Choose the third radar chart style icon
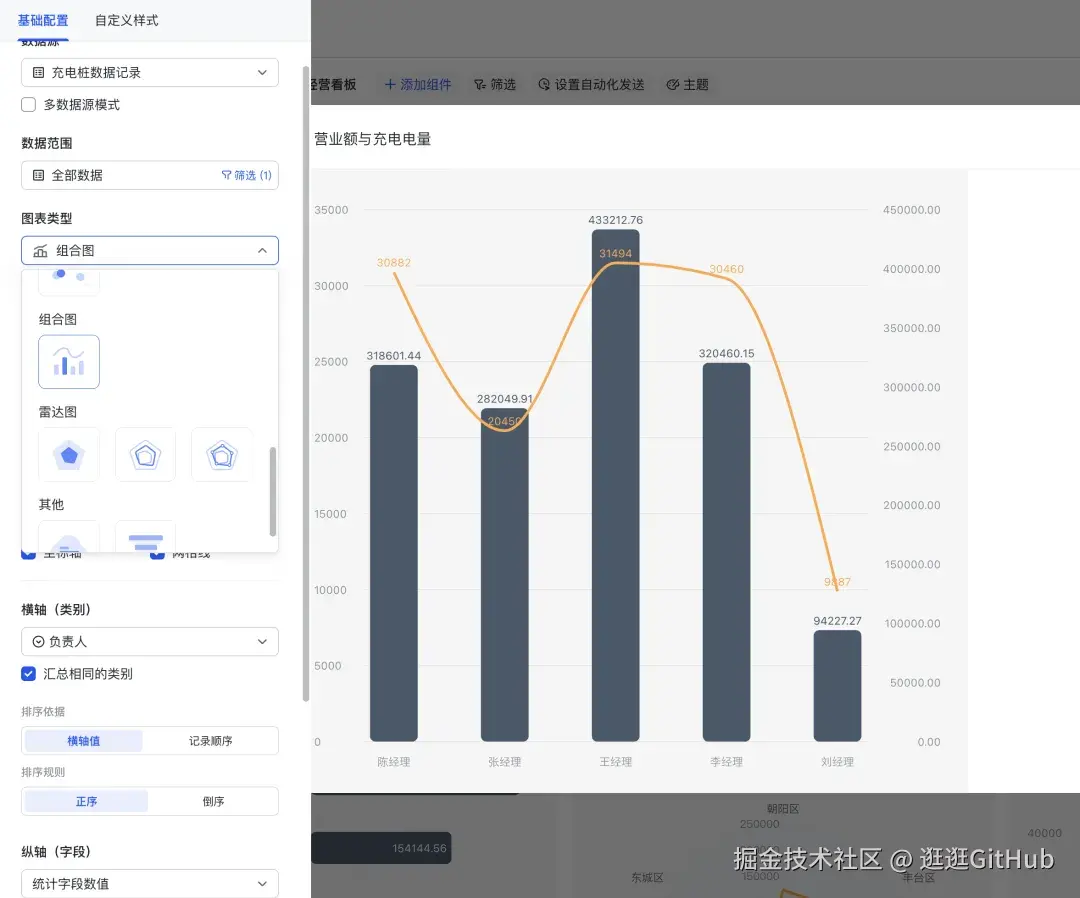The height and width of the screenshot is (898, 1080). (x=221, y=454)
